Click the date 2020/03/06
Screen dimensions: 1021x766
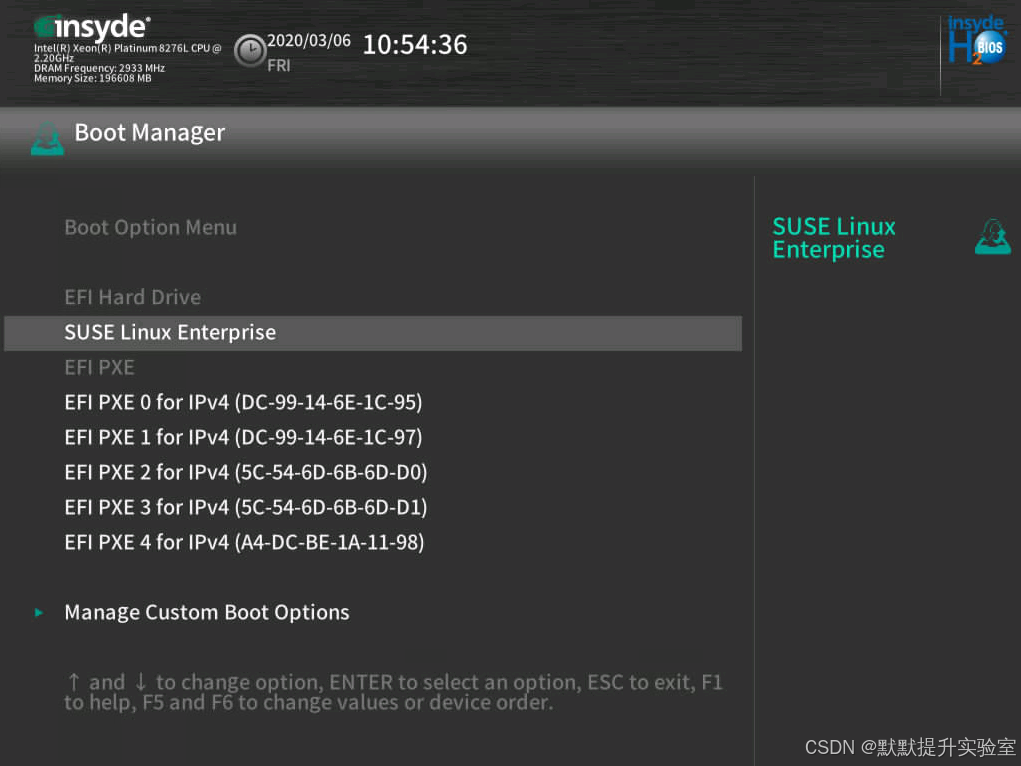coord(309,40)
